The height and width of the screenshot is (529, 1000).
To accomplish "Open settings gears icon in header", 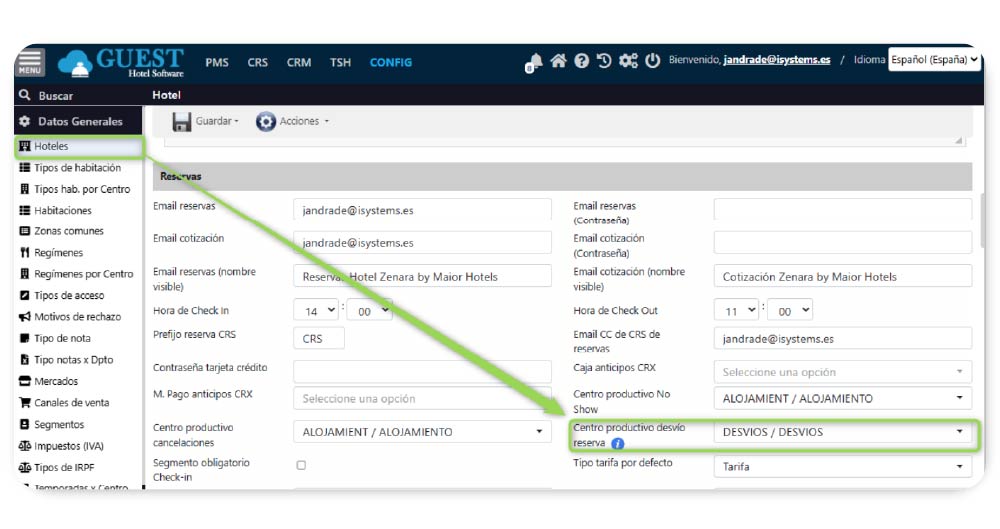I will [628, 61].
